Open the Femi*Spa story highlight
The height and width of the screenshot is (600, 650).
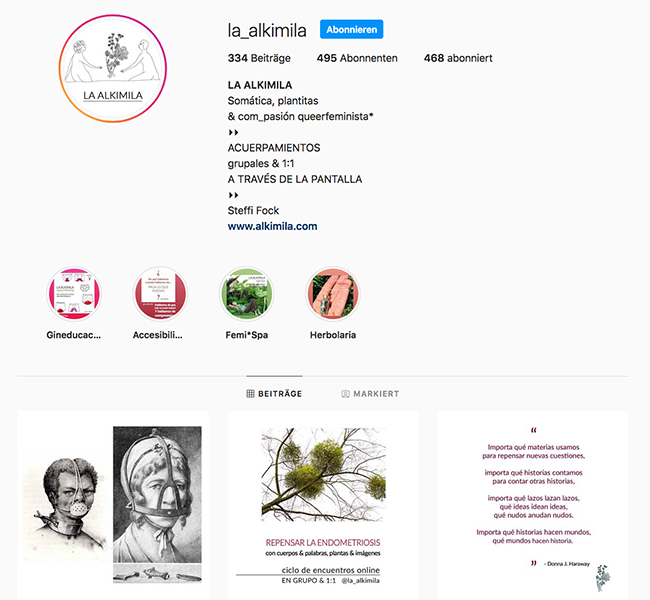coord(246,294)
